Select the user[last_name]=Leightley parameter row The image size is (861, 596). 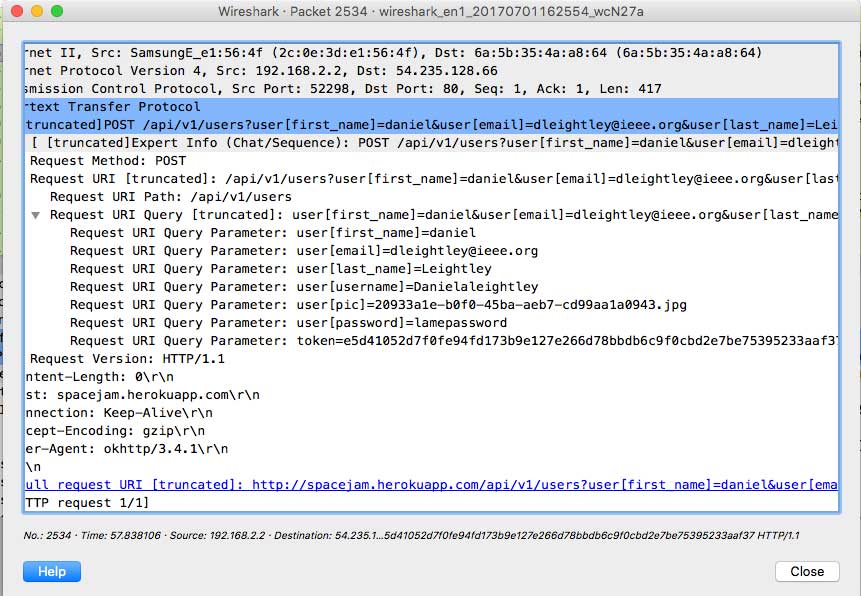click(432, 269)
